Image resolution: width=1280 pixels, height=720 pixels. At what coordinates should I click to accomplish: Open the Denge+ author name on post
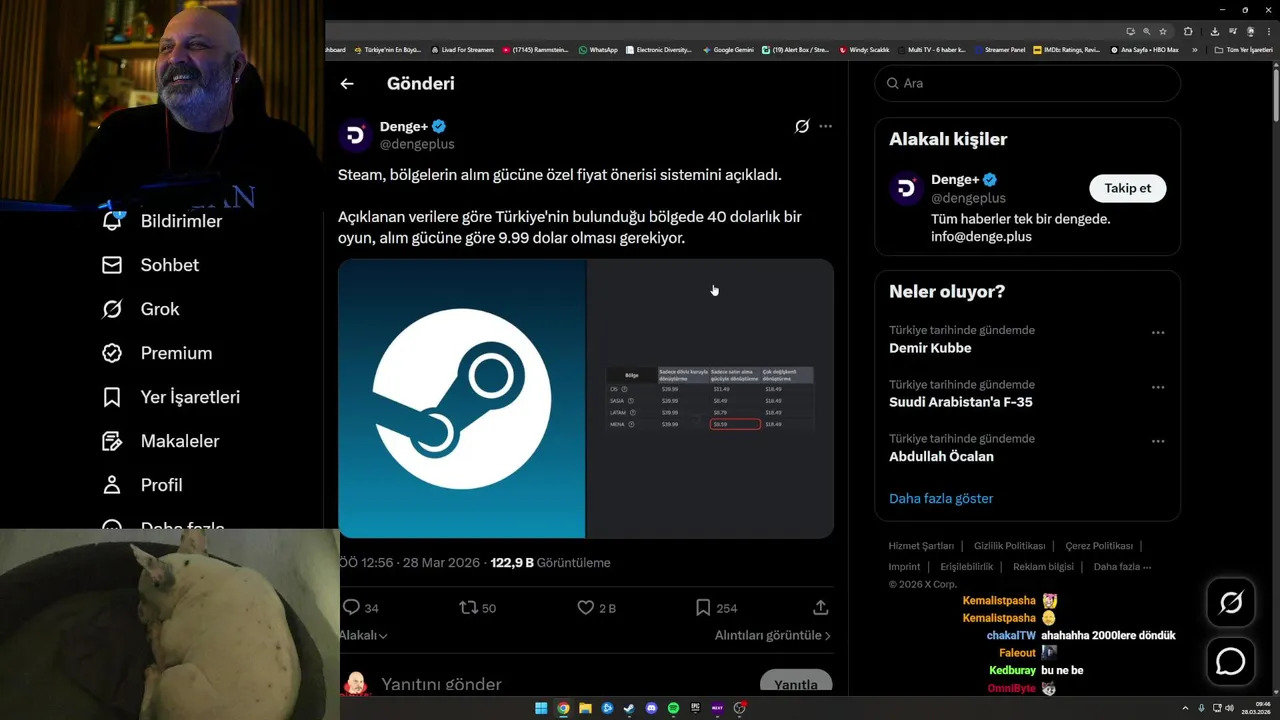pyautogui.click(x=404, y=127)
